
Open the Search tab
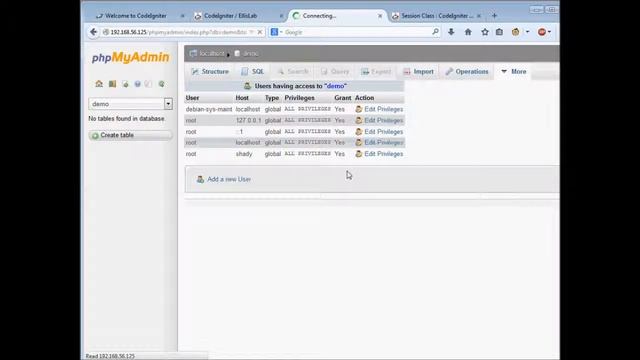[293, 71]
